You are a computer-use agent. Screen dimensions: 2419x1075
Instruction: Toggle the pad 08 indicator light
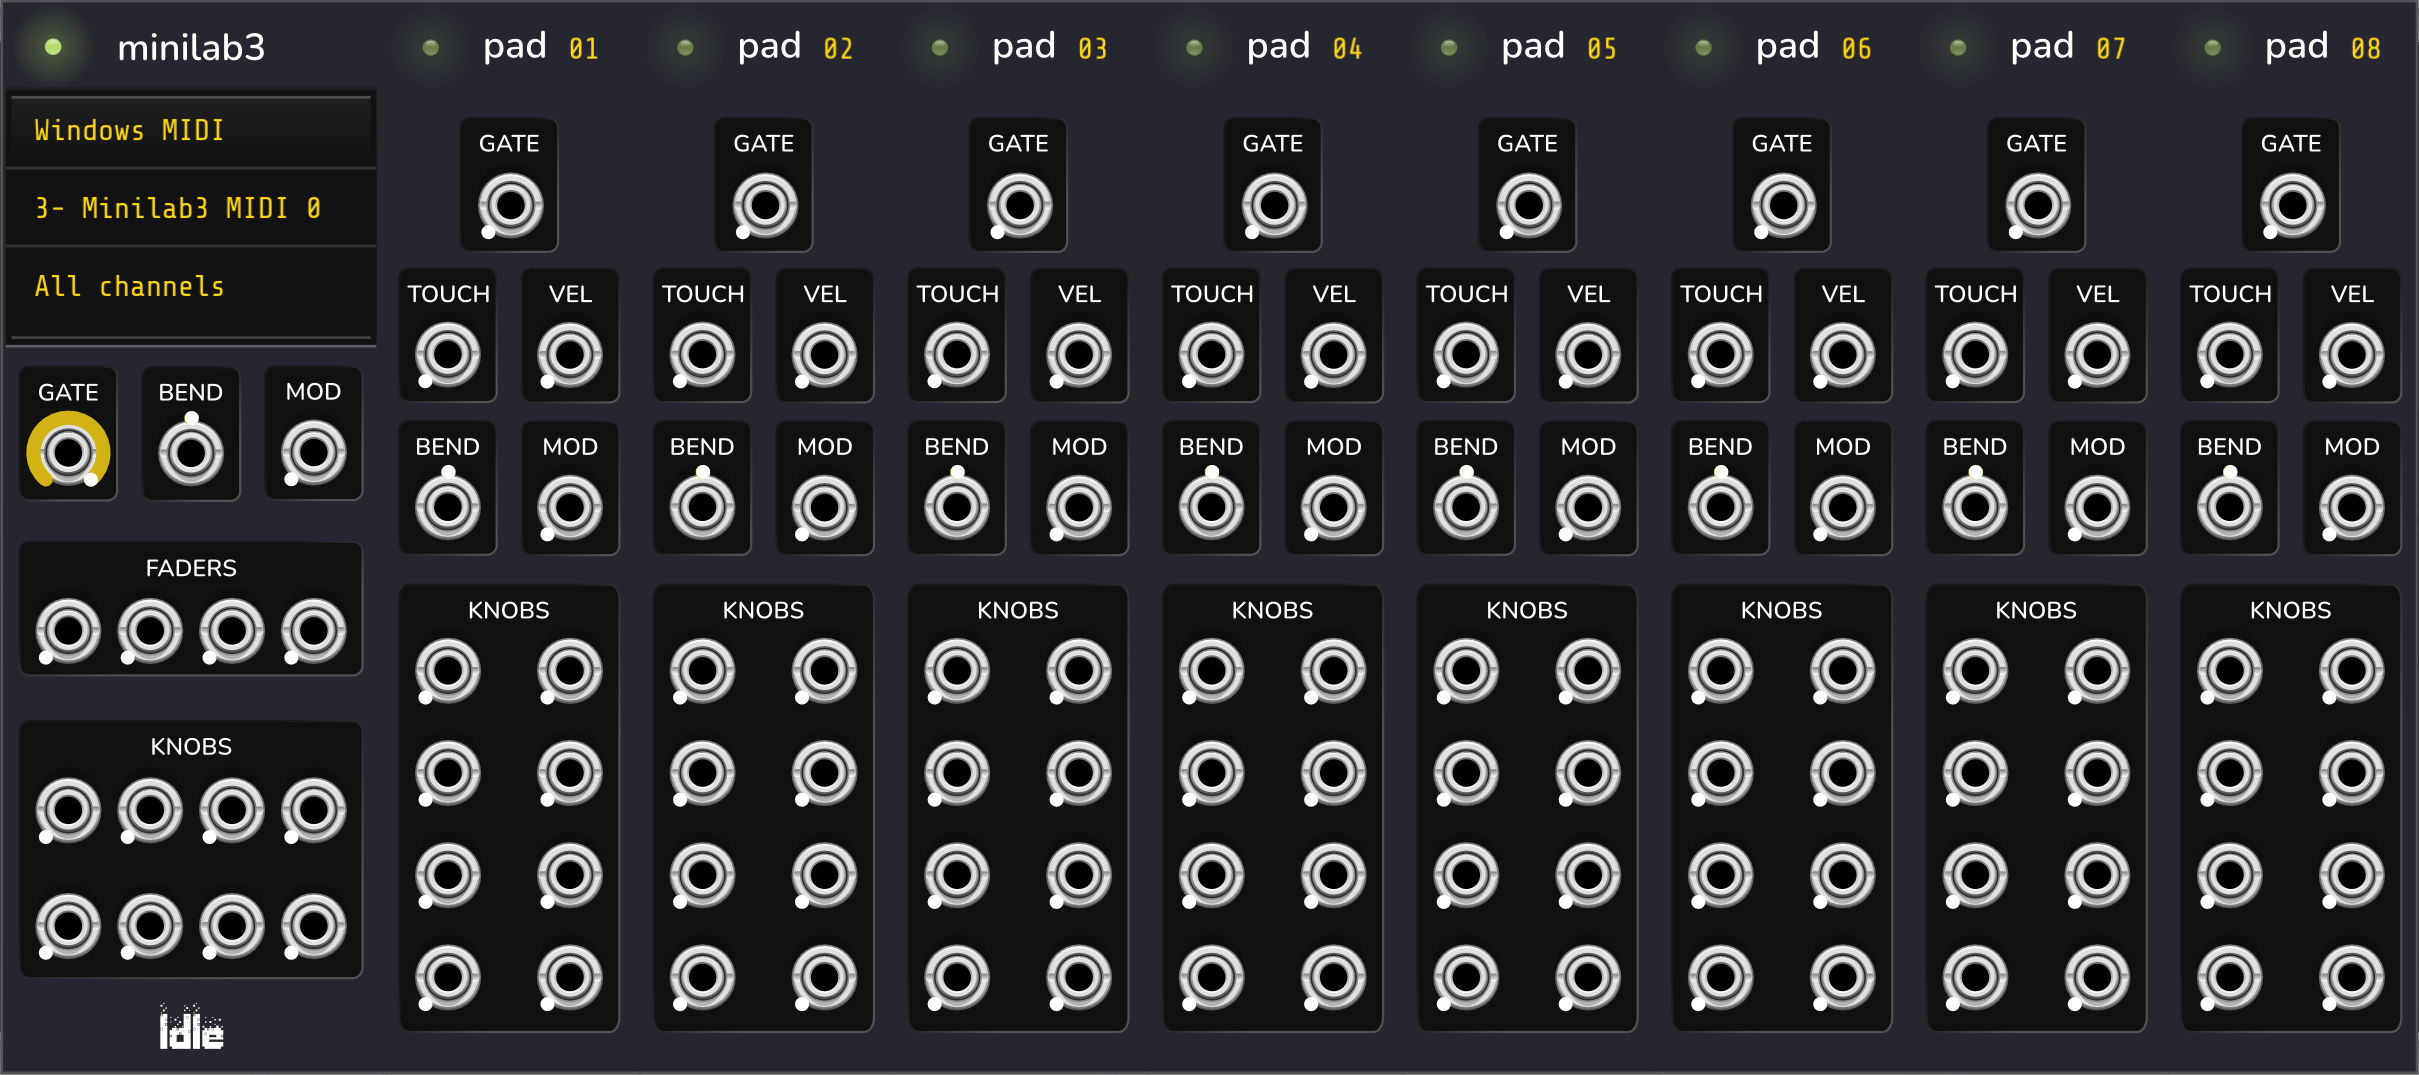(x=2213, y=47)
